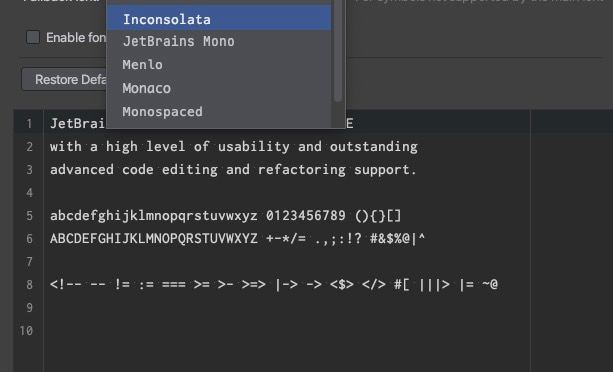Click the 'with a high level' preview line
The image size is (613, 372).
coord(234,147)
